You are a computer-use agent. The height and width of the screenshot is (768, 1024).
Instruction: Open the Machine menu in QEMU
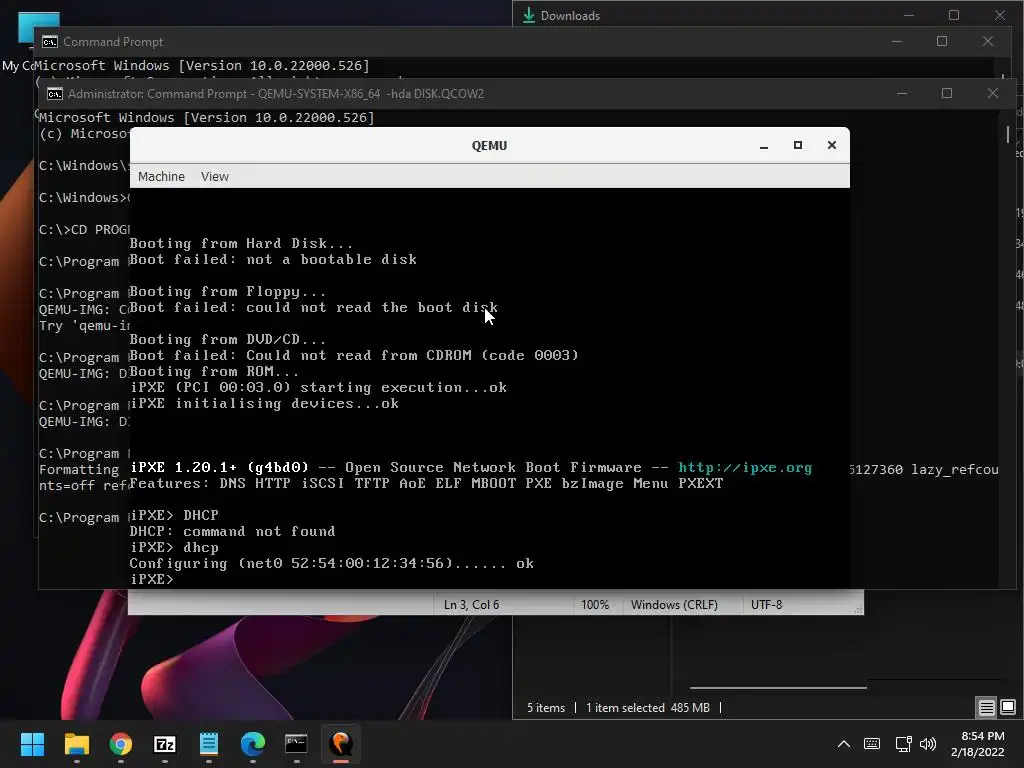coord(161,176)
